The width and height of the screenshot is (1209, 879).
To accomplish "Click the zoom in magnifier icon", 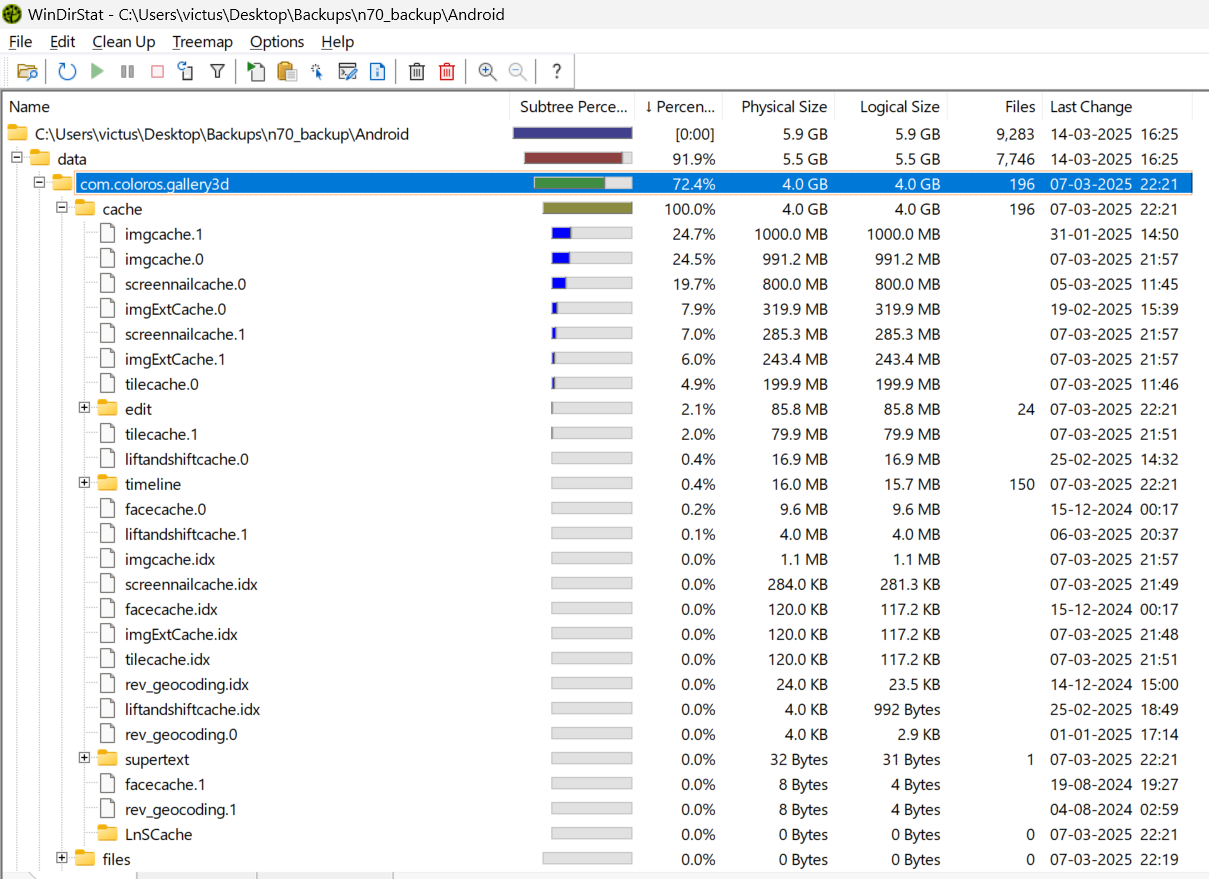I will pyautogui.click(x=487, y=71).
